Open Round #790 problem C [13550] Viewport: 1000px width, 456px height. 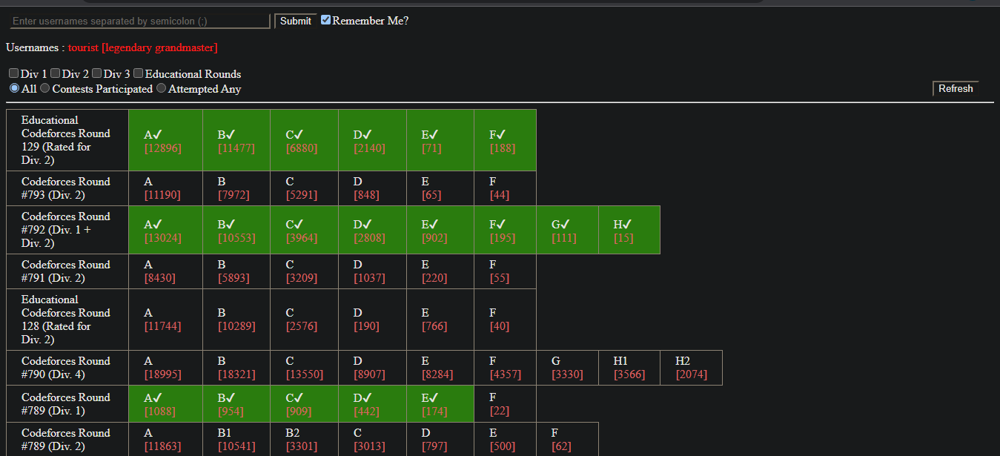pos(304,368)
